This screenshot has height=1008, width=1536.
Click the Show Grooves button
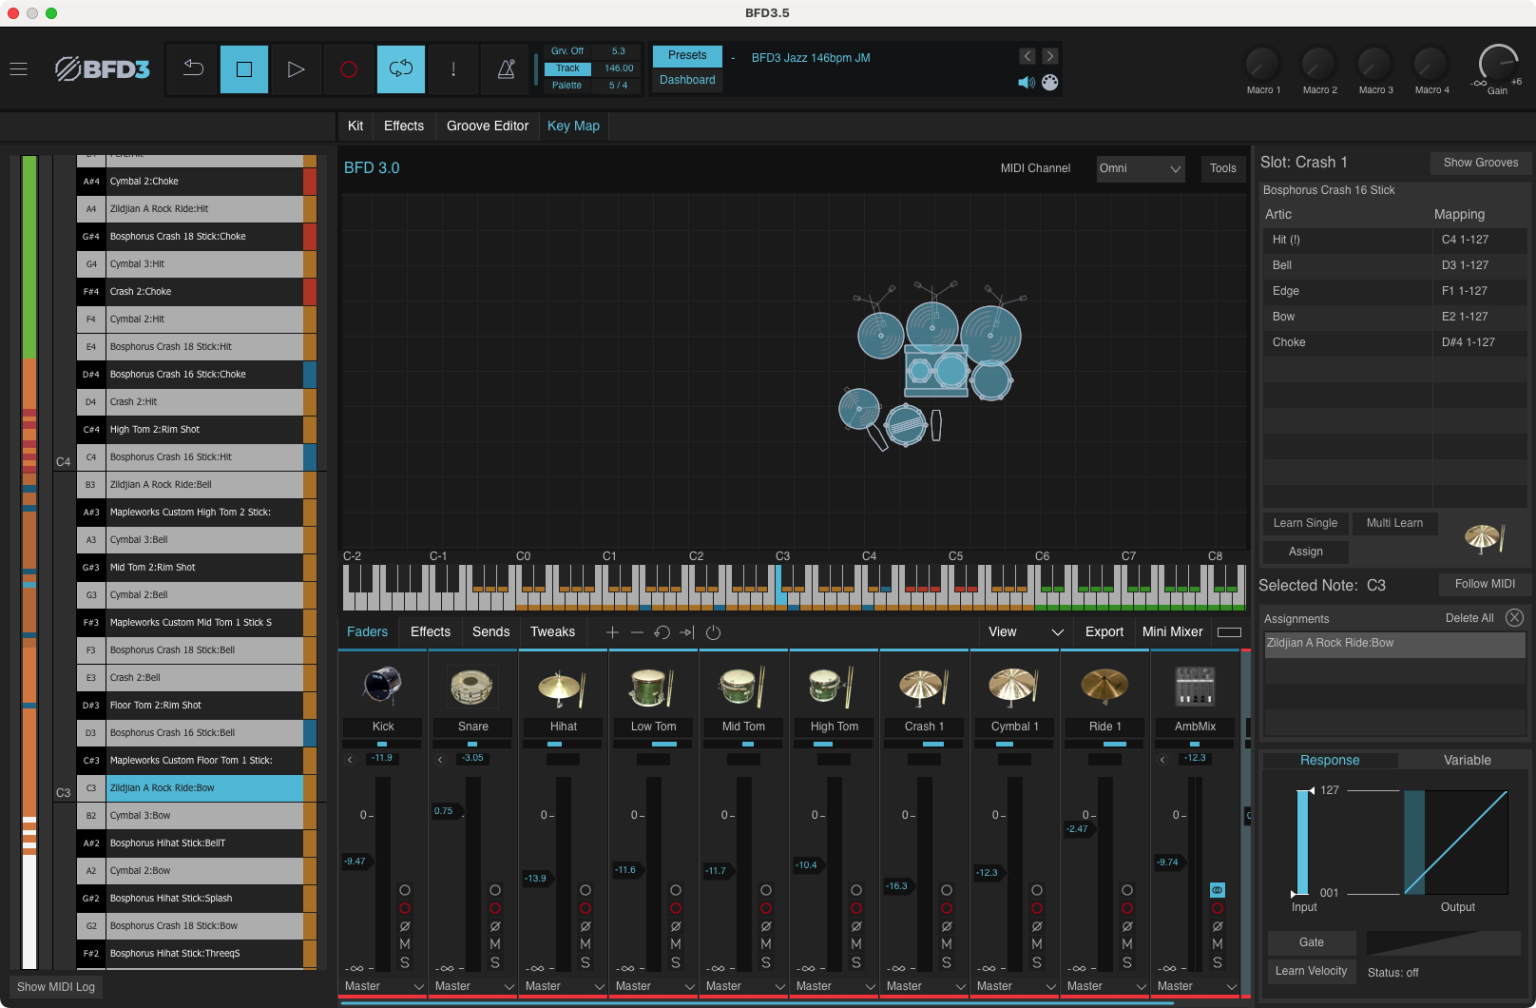tap(1480, 163)
